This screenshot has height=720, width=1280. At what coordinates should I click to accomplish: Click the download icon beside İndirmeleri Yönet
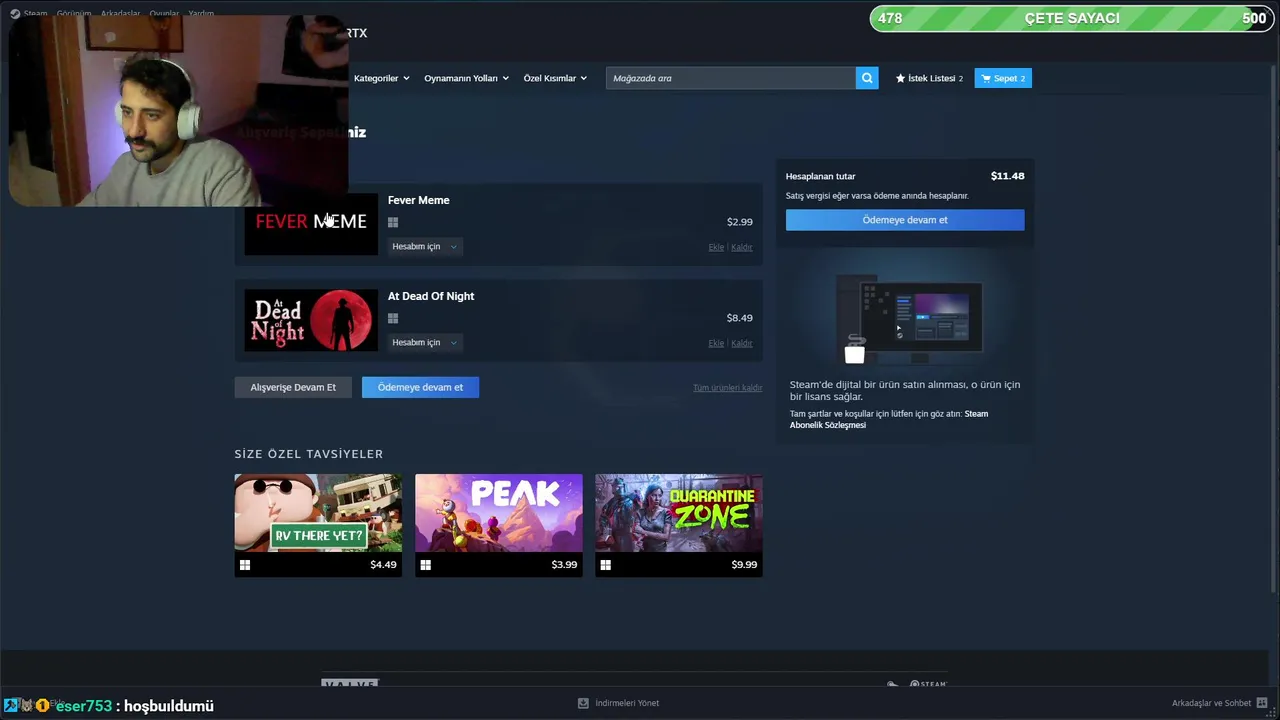tap(583, 703)
